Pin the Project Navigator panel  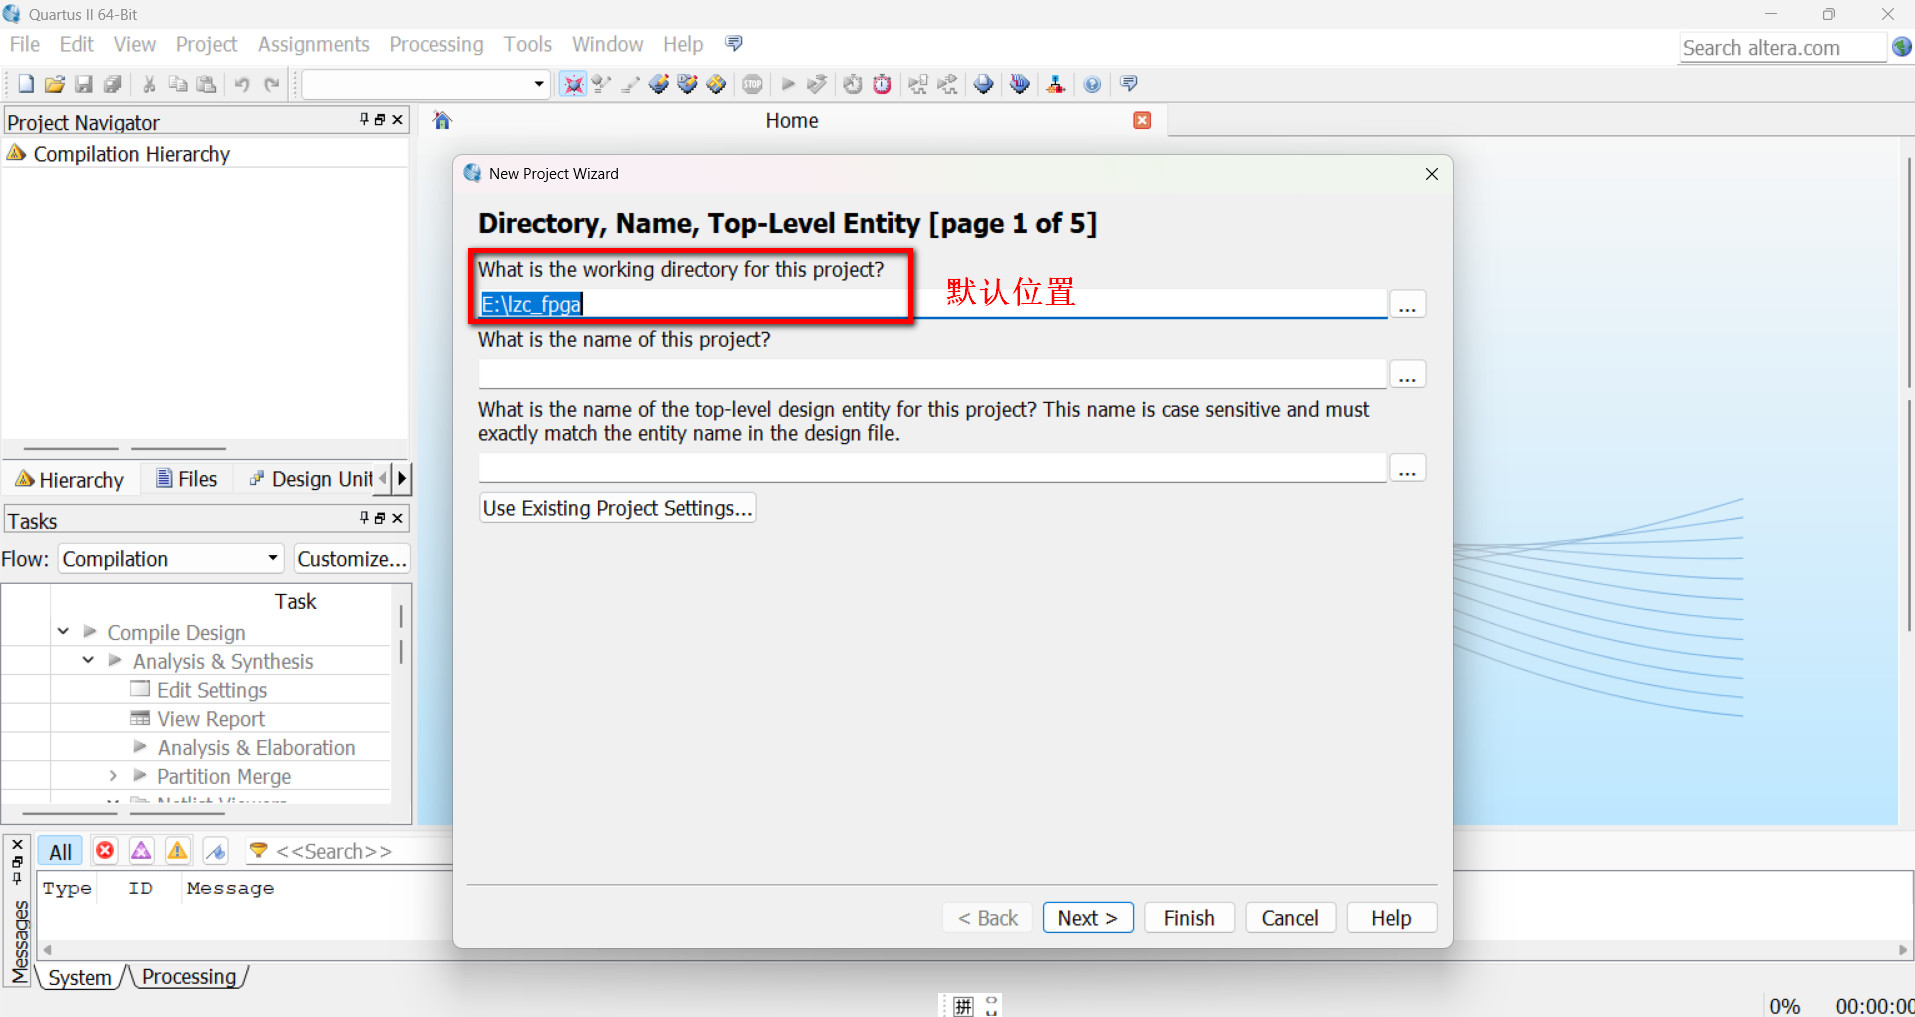[x=364, y=120]
